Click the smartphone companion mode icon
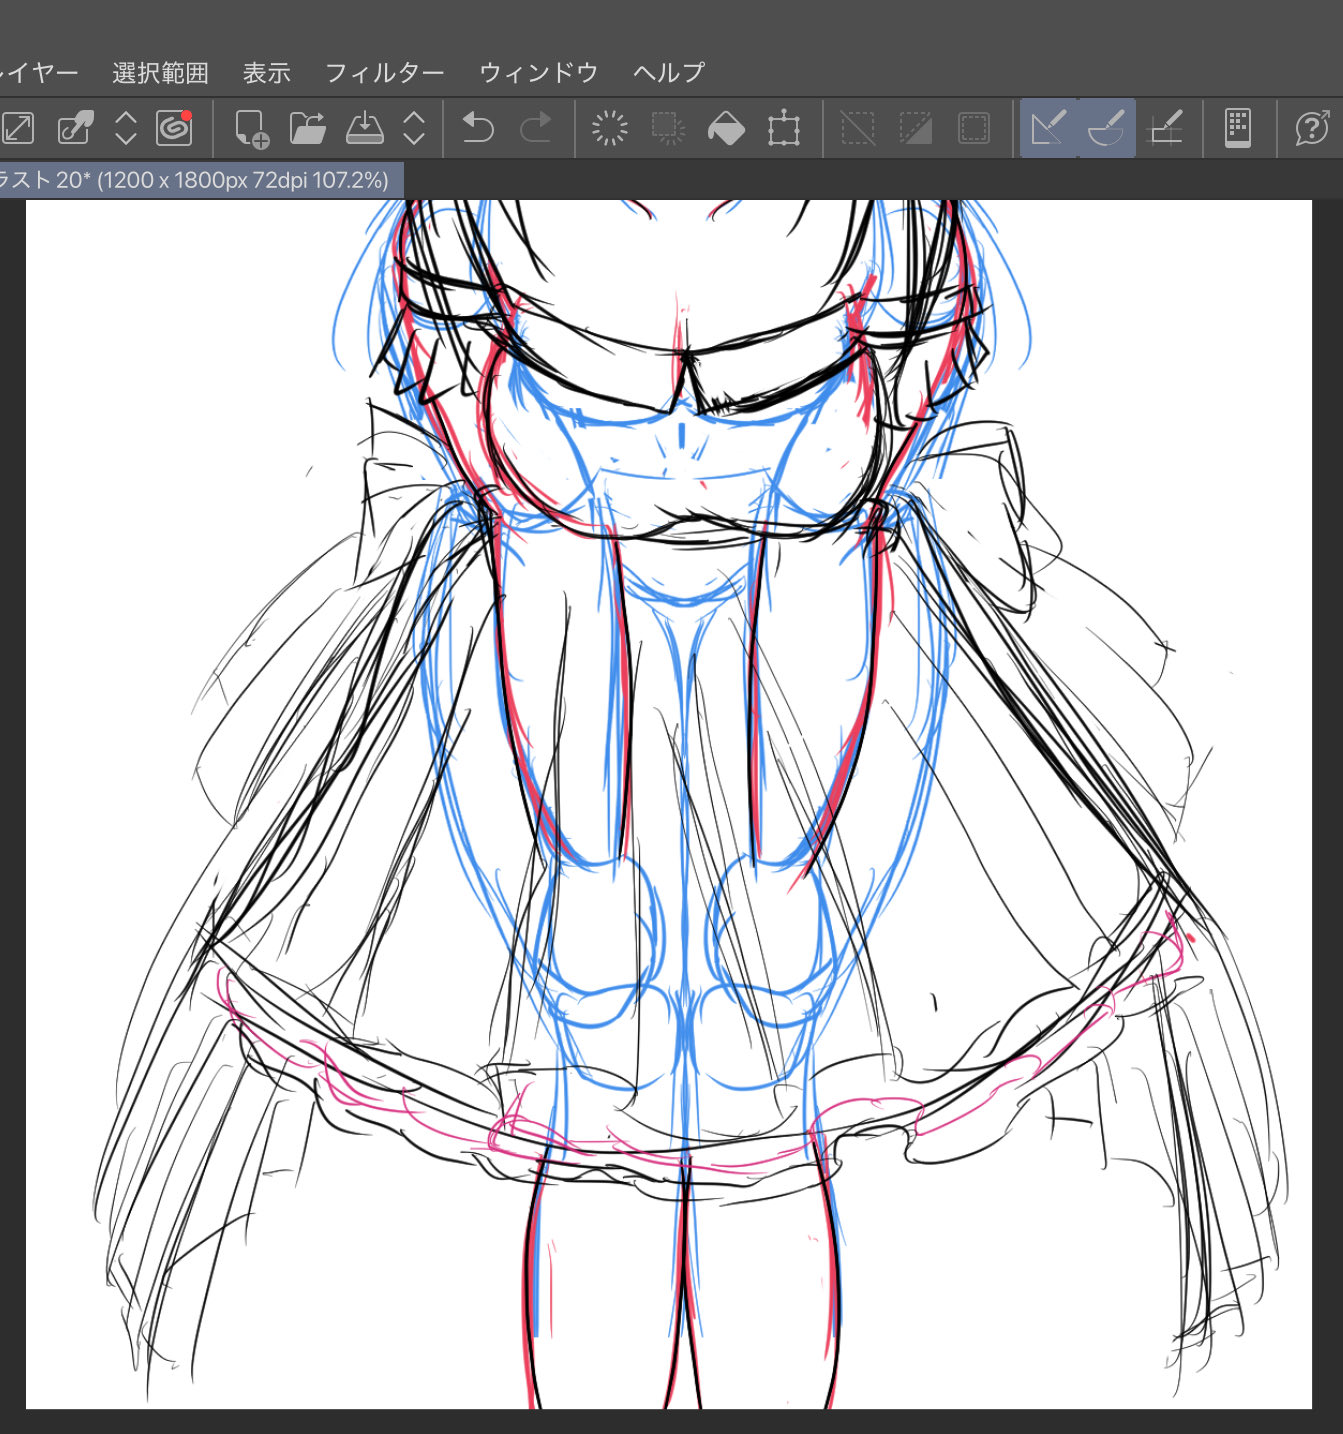Viewport: 1343px width, 1434px height. (1238, 129)
